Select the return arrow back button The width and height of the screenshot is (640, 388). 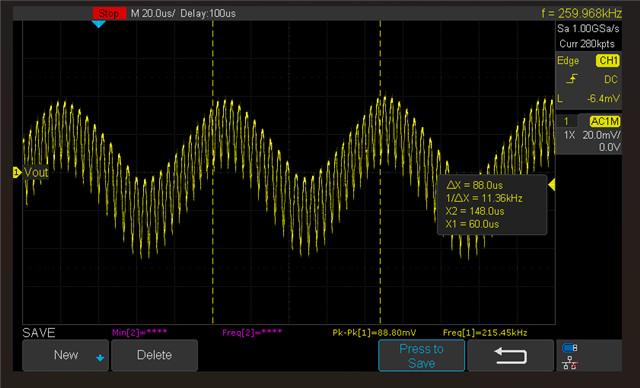click(x=510, y=355)
